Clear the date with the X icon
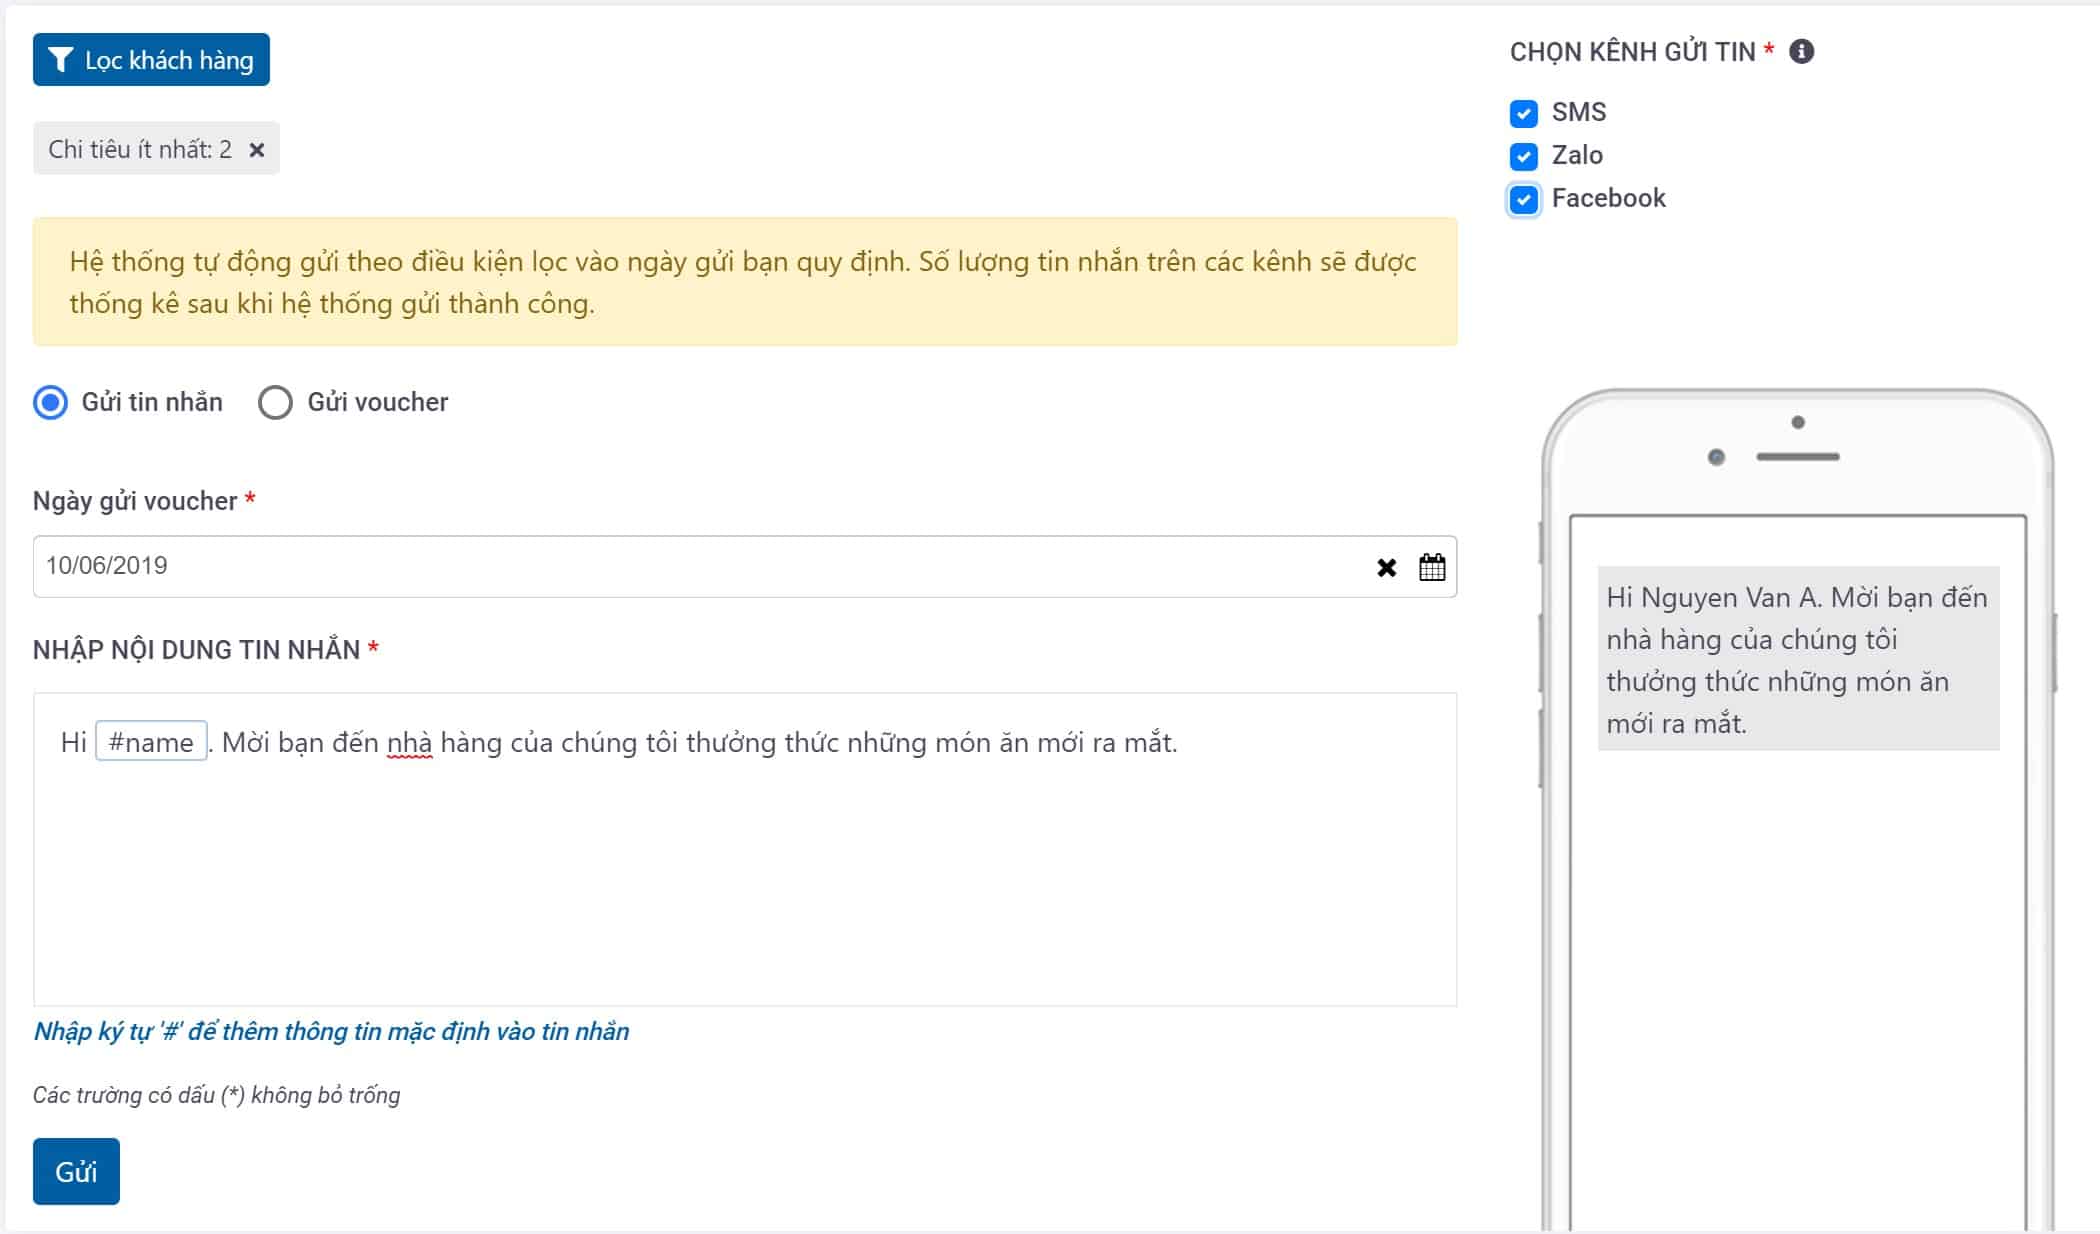The height and width of the screenshot is (1234, 2100). click(1386, 568)
